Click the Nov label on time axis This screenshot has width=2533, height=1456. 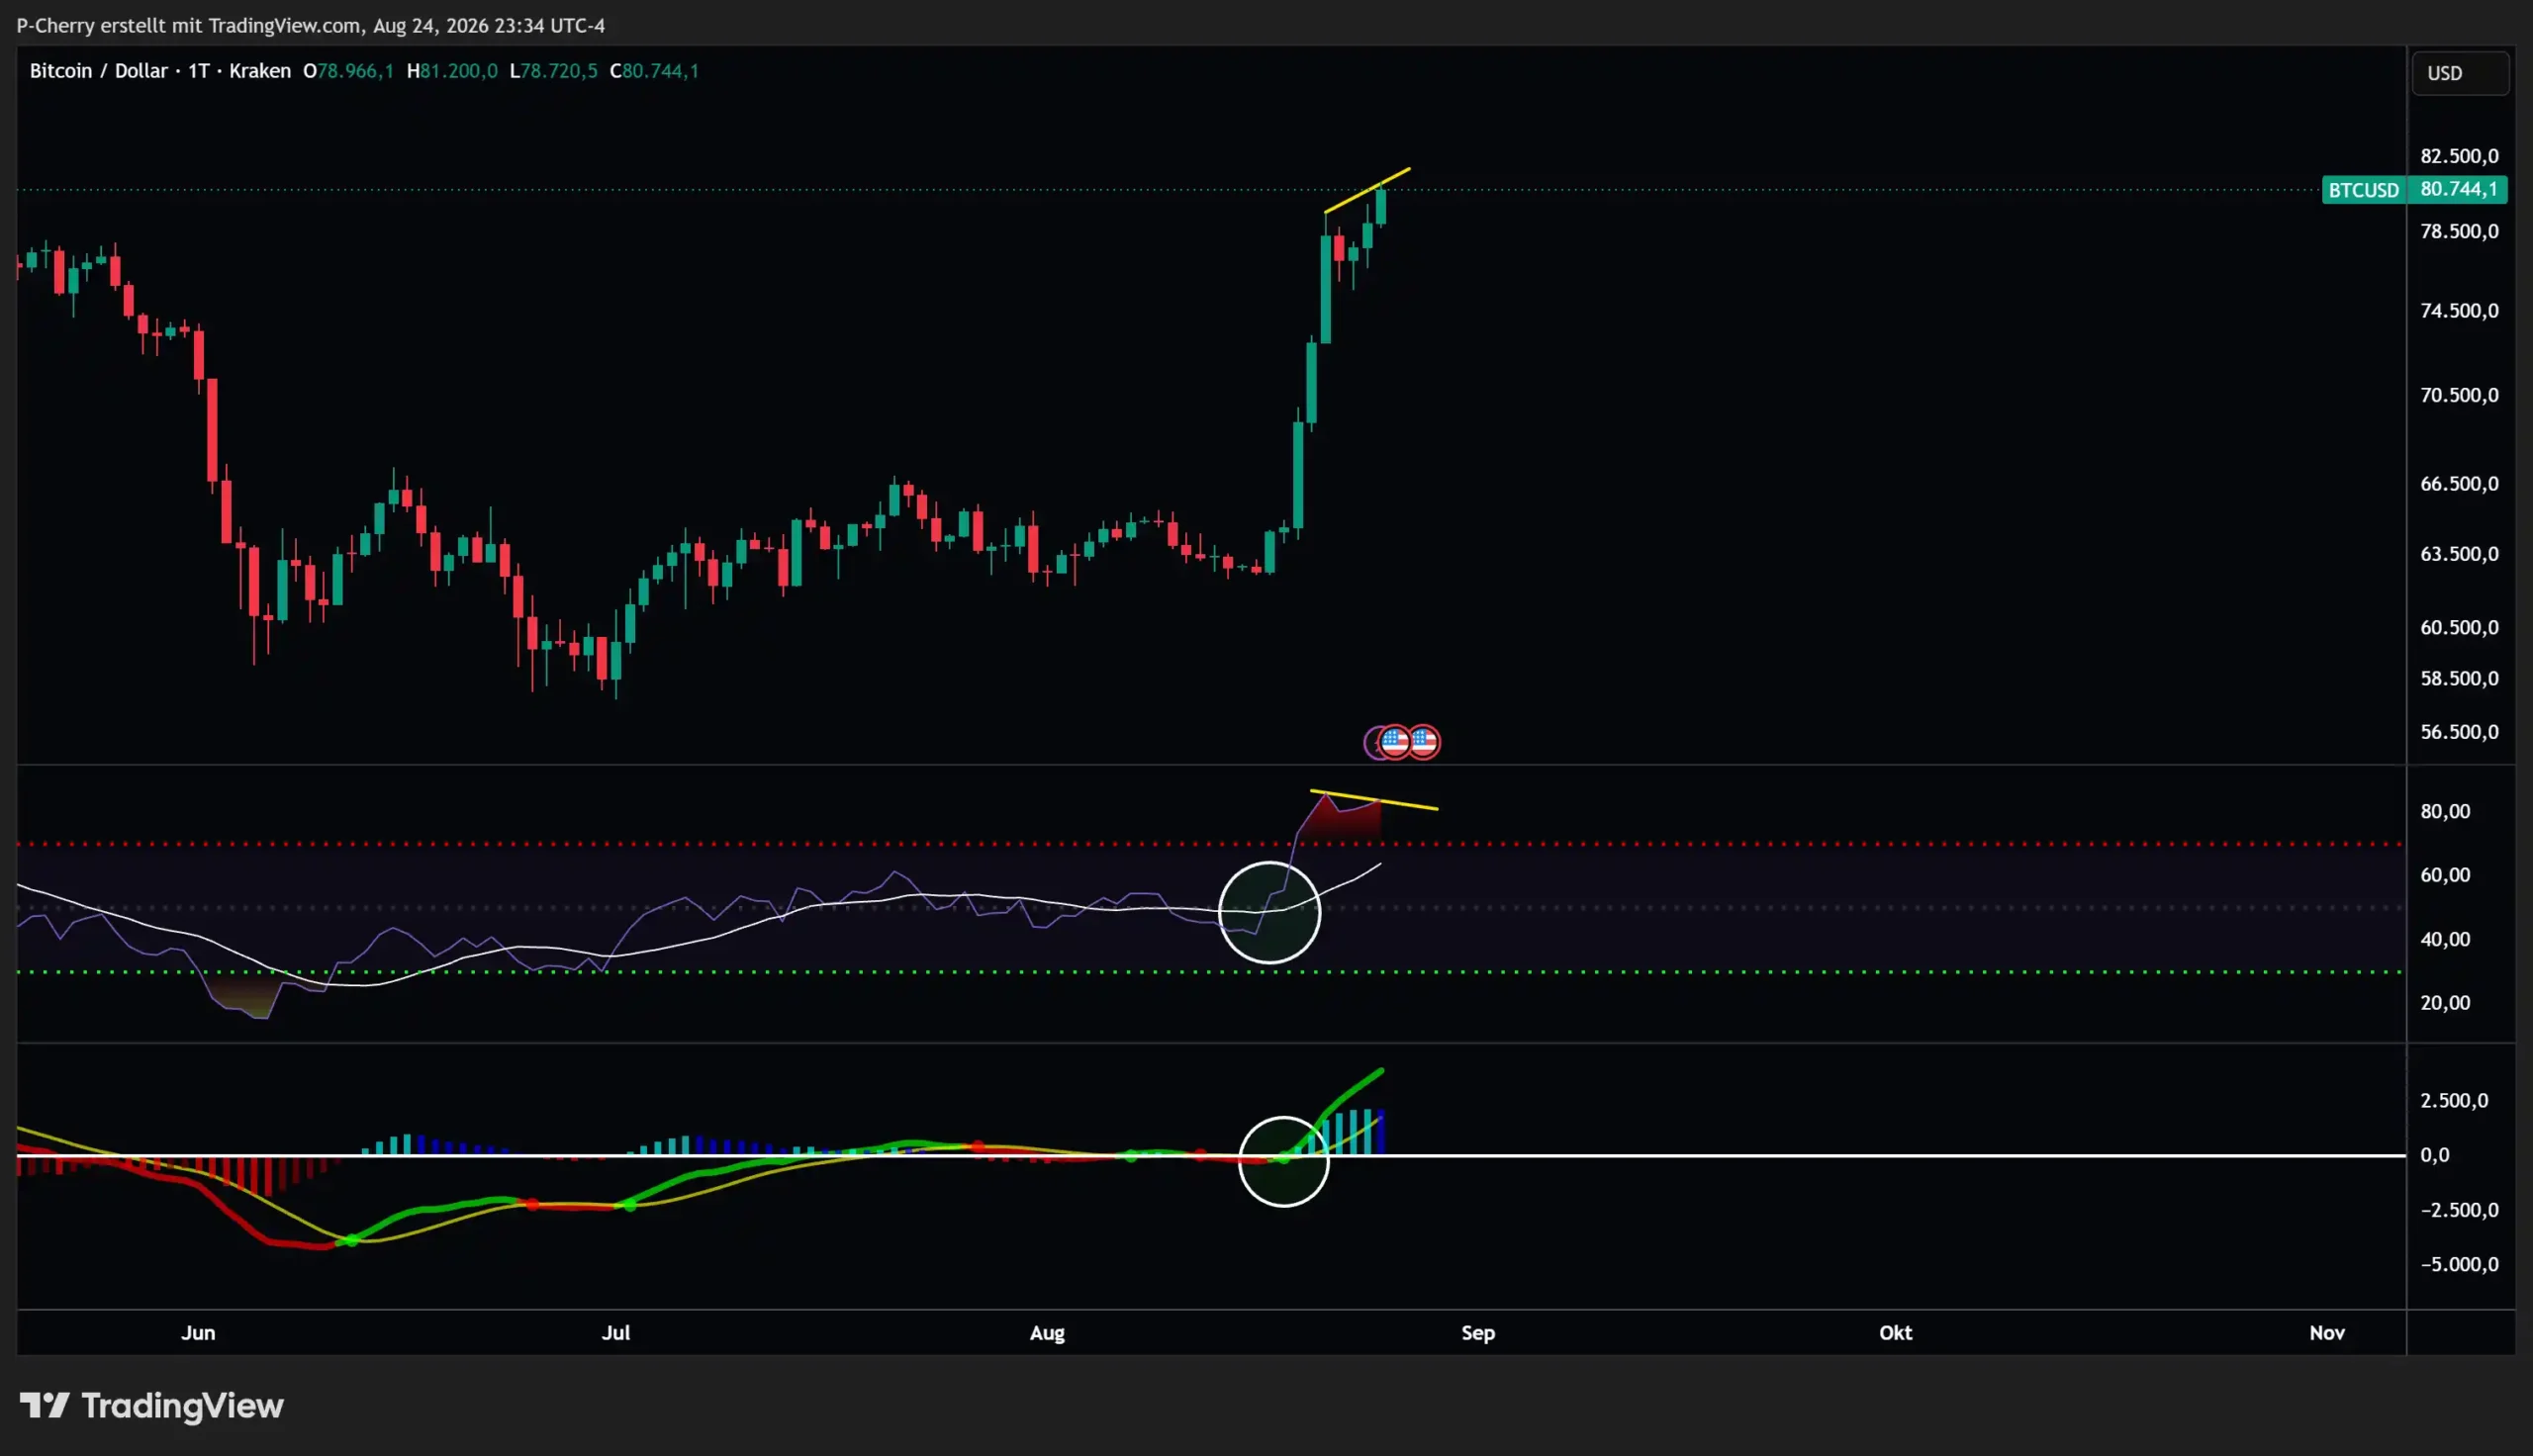[x=2327, y=1333]
